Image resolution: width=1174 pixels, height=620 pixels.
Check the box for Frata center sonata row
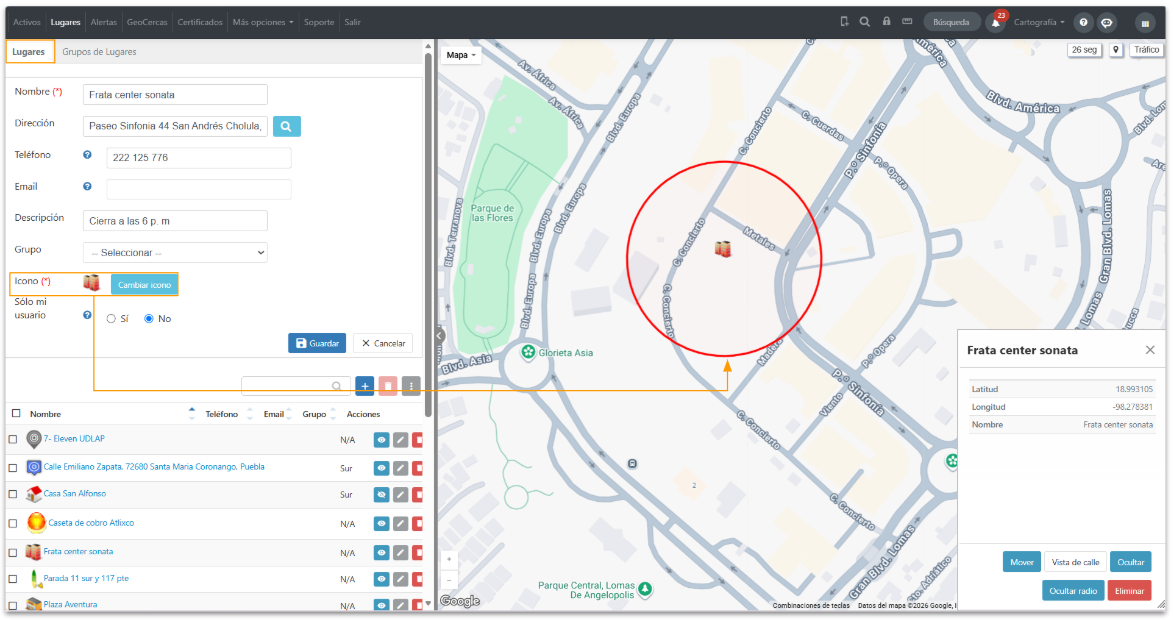[13, 553]
